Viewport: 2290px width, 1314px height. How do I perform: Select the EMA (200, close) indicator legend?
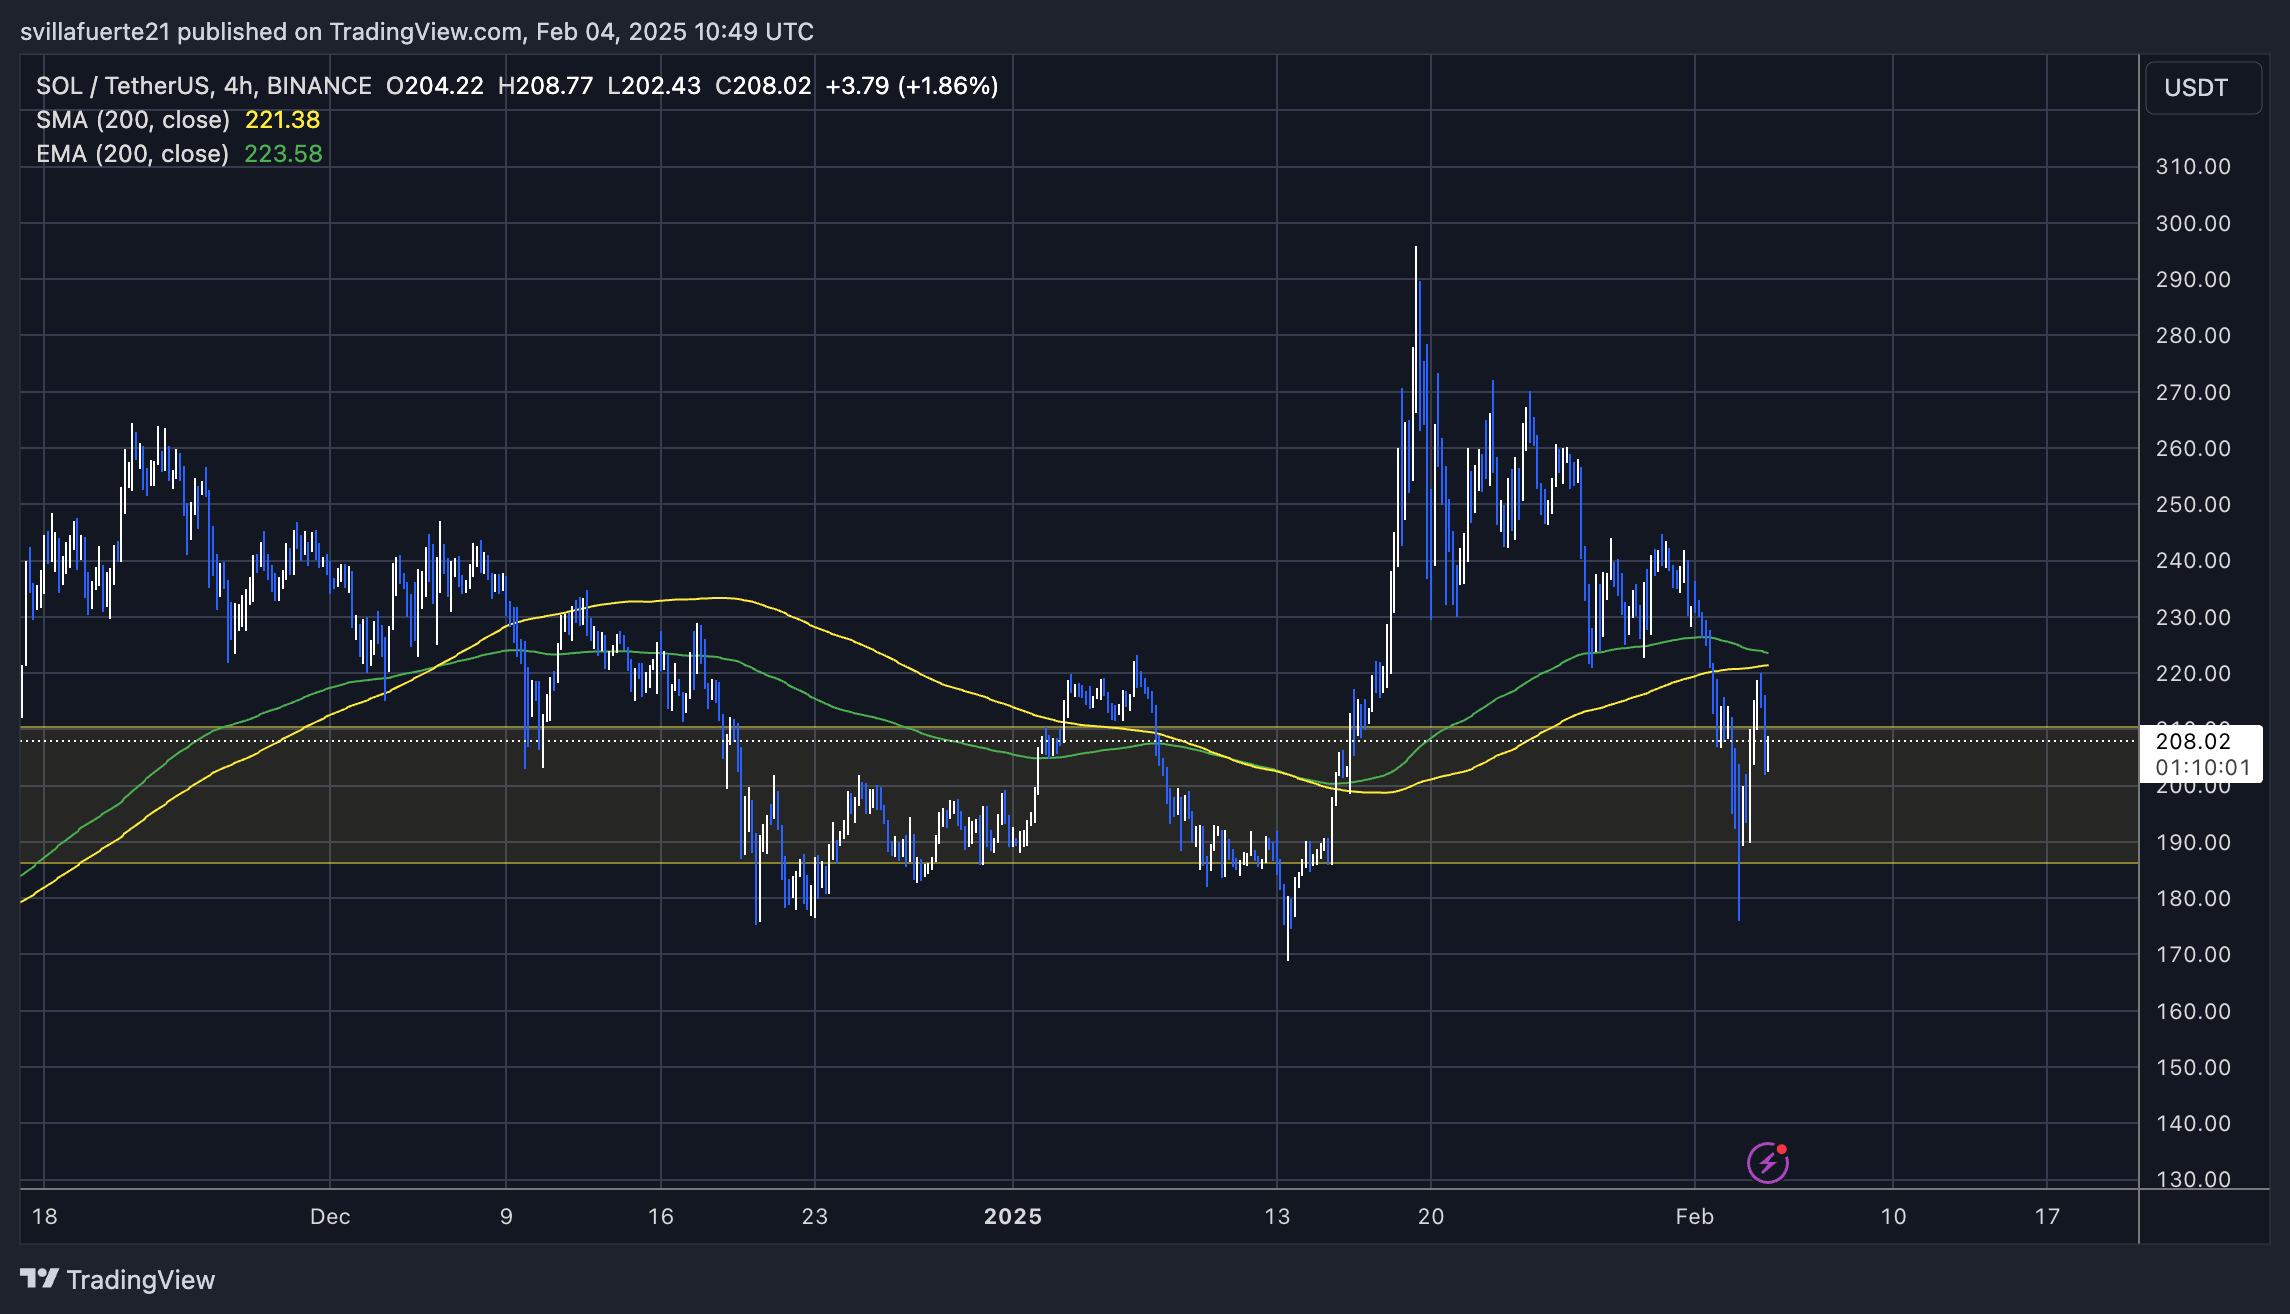tap(133, 154)
